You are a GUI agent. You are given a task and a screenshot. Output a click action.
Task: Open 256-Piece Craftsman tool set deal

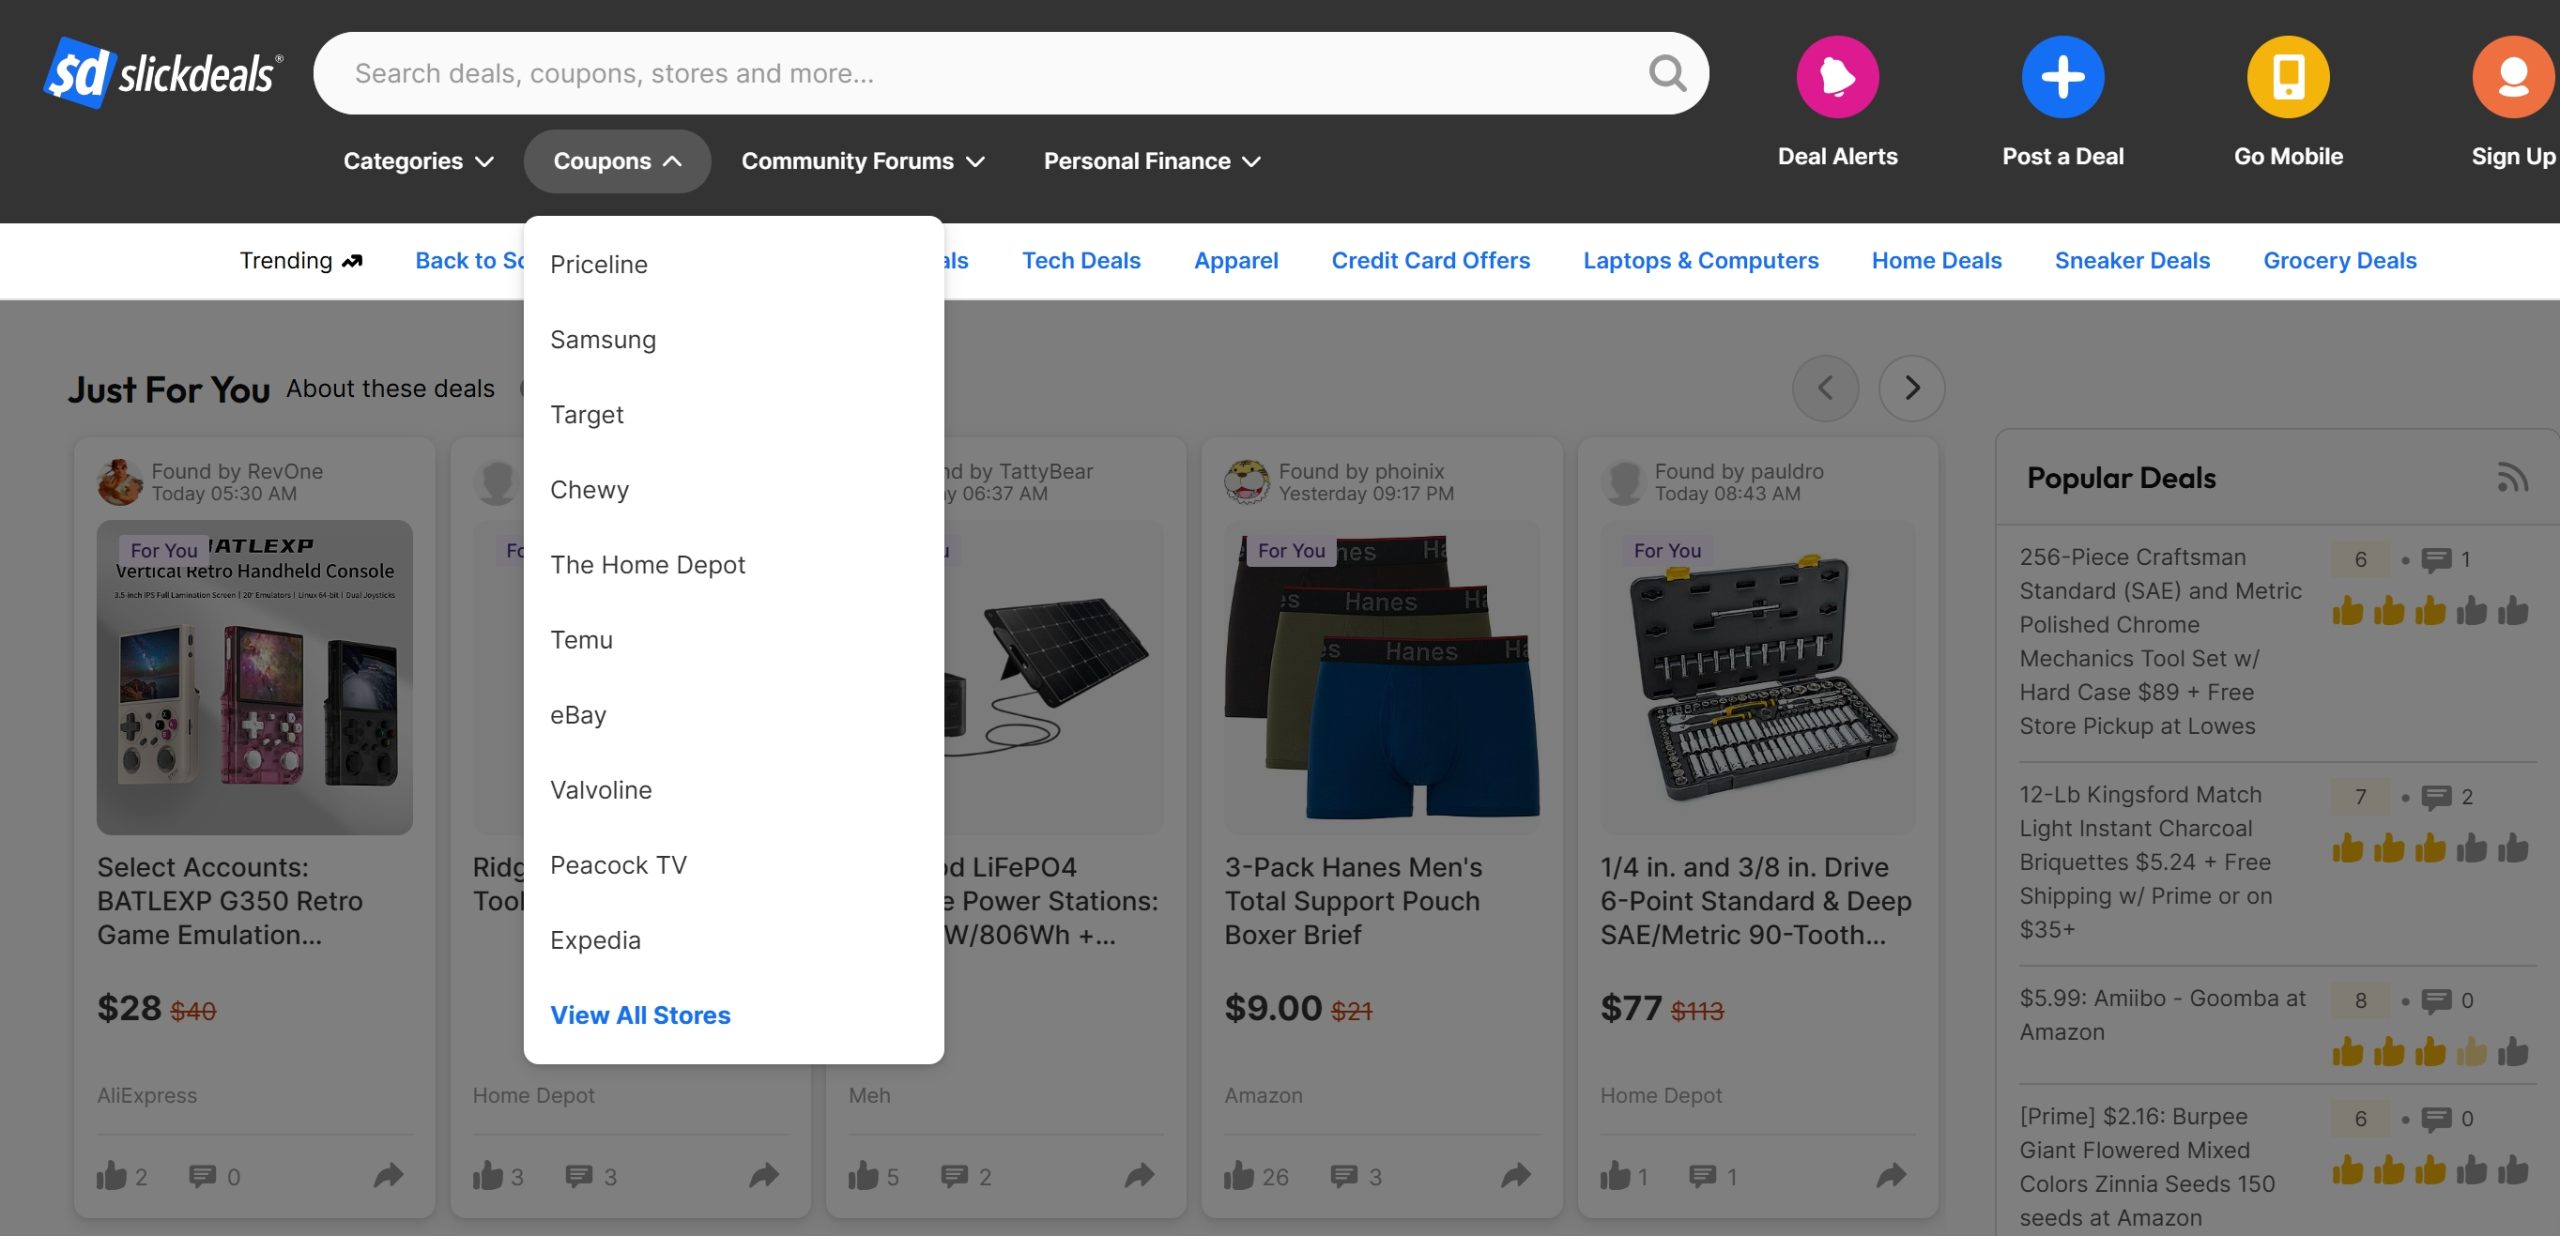2160,642
